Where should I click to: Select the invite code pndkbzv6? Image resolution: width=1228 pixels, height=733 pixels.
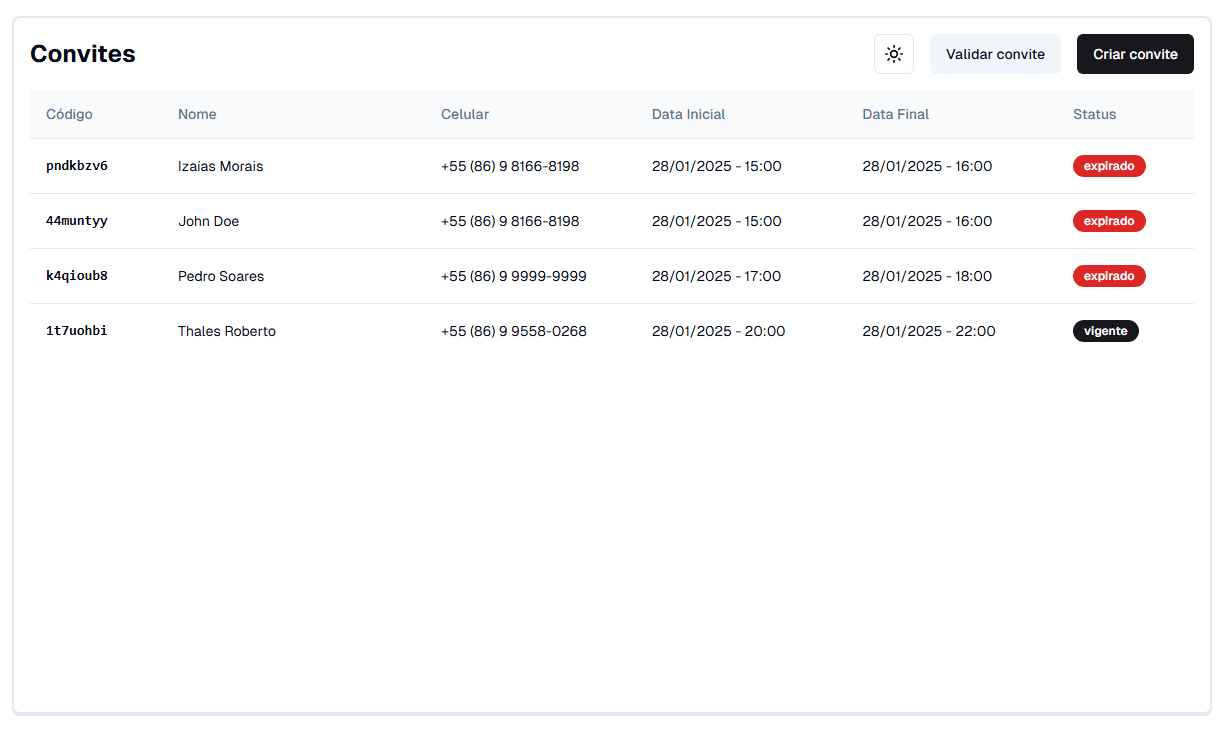point(77,166)
